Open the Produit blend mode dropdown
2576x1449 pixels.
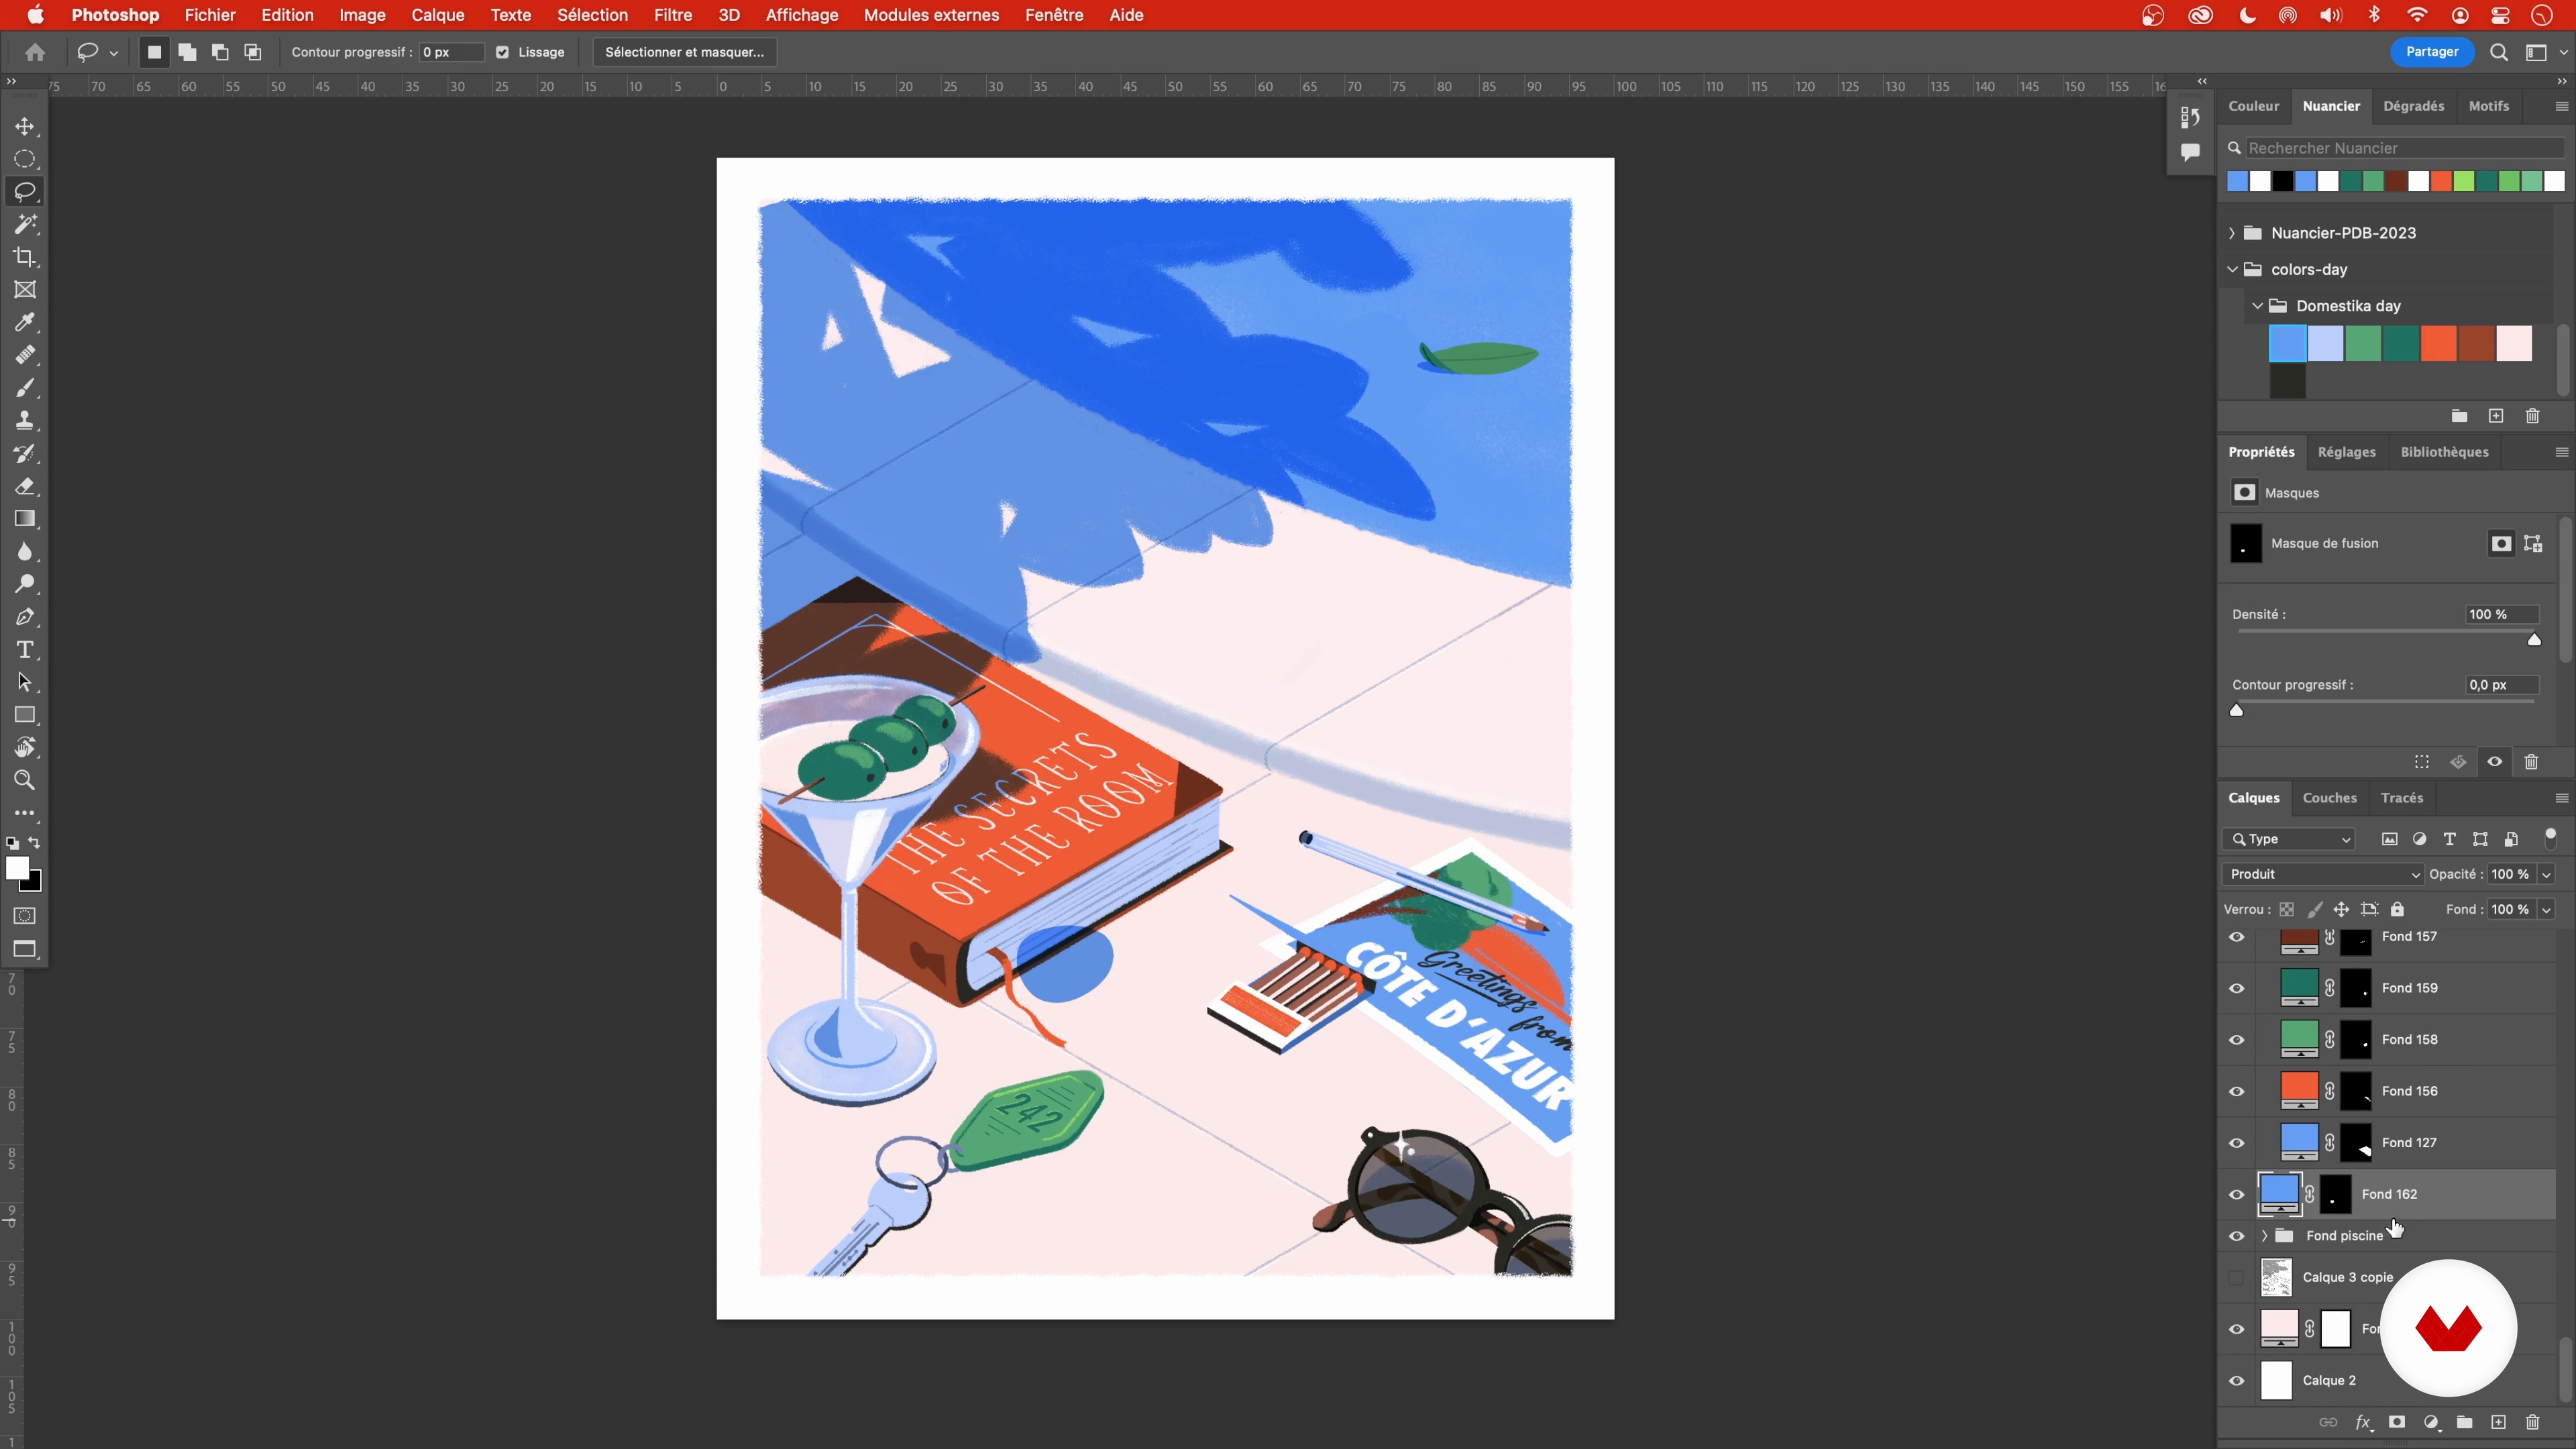[x=2323, y=874]
